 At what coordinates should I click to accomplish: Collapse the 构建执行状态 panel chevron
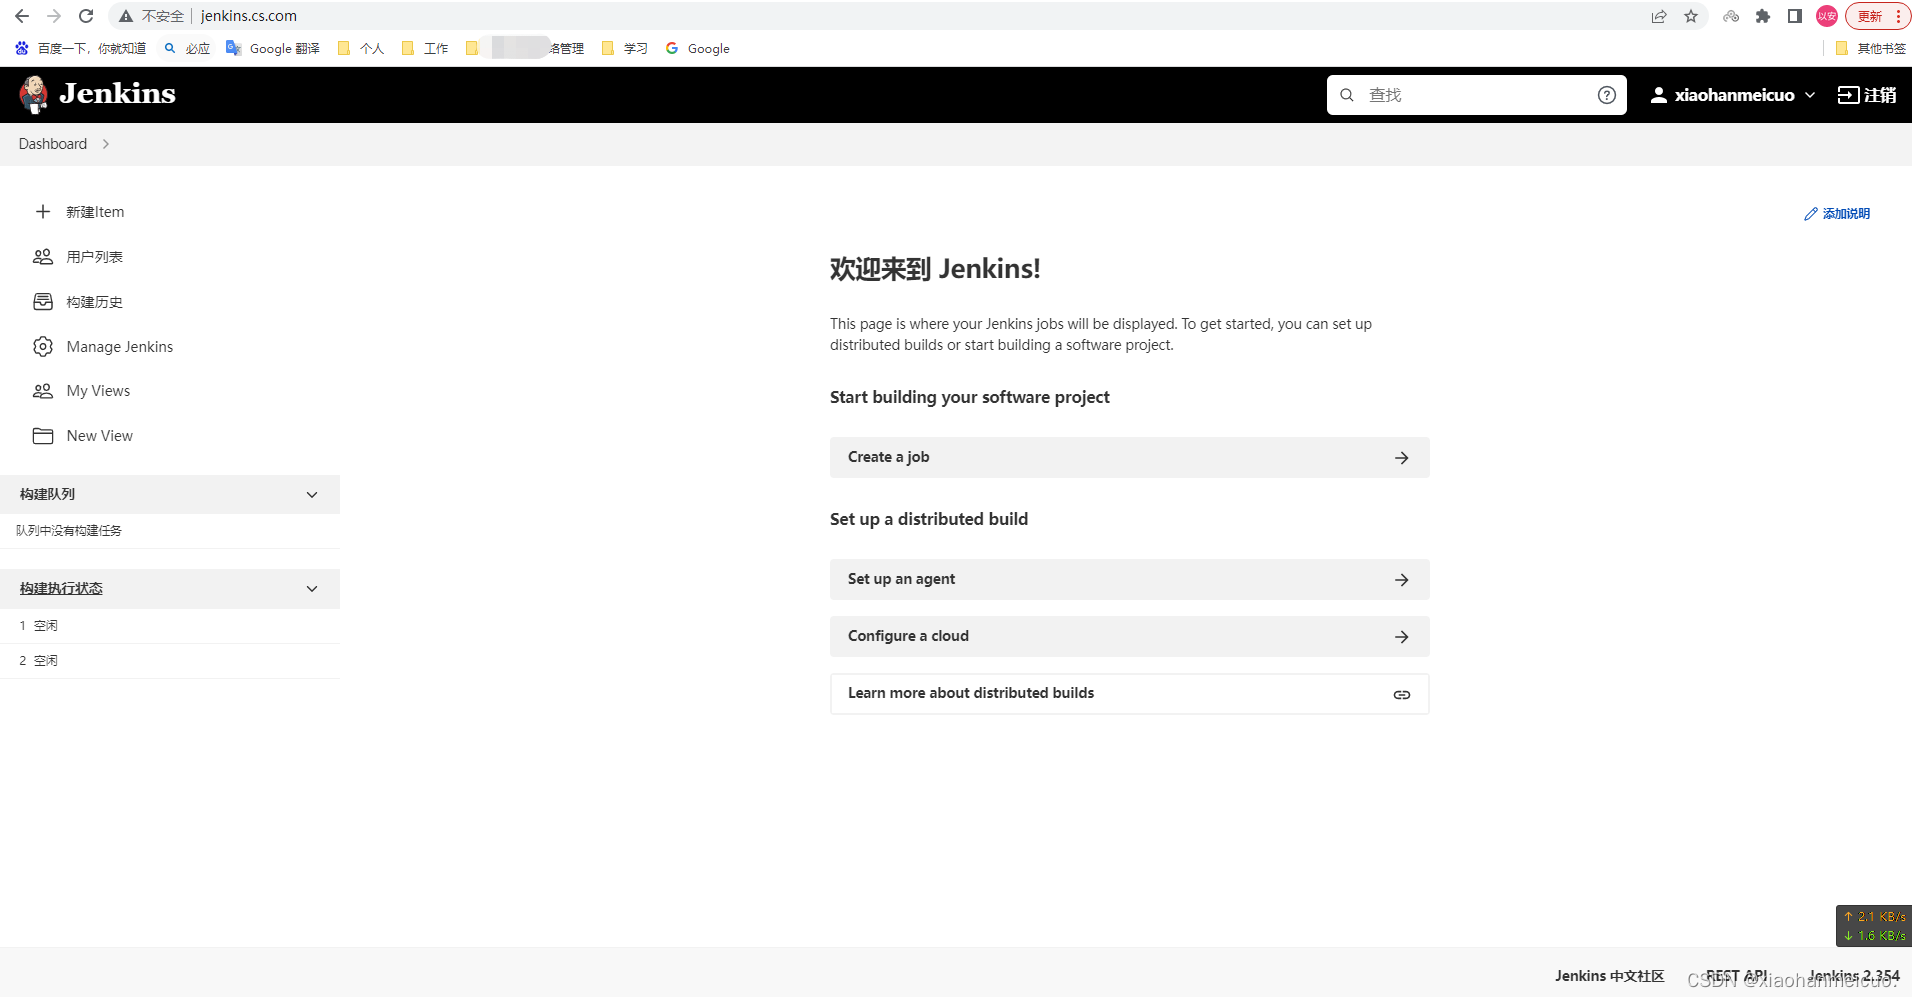[x=312, y=589]
